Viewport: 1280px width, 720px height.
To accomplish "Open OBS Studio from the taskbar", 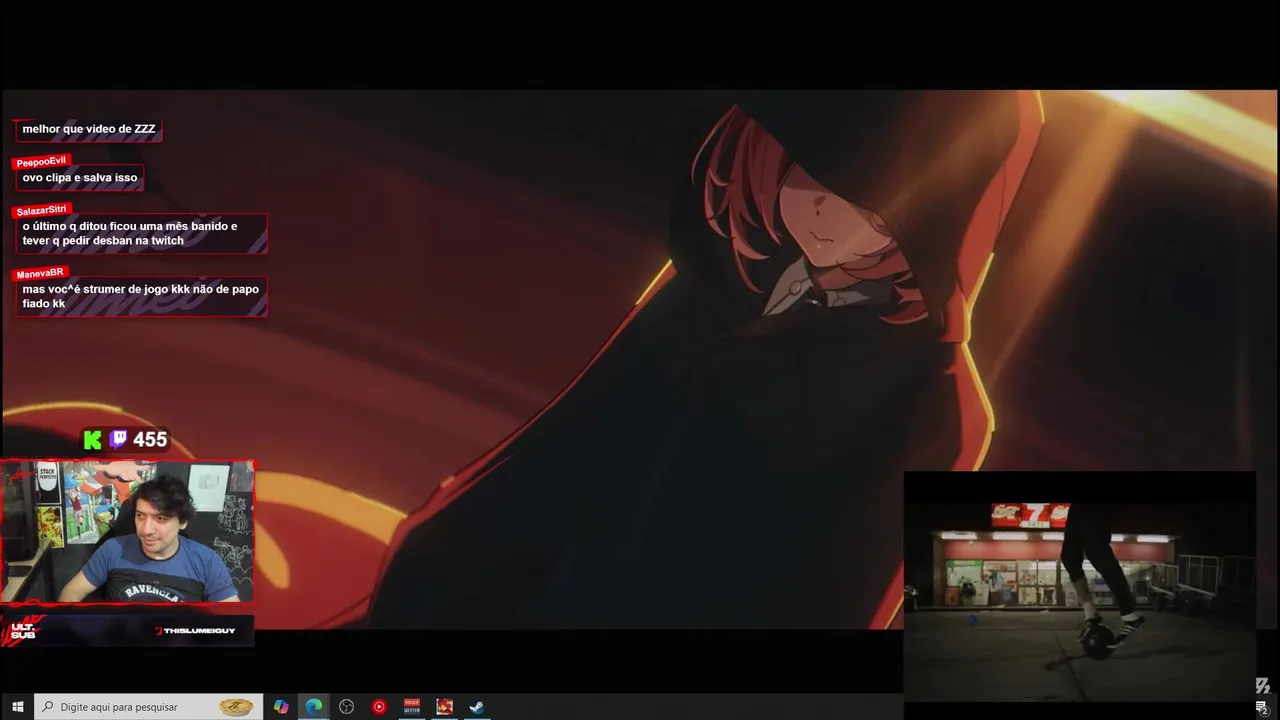I will tap(347, 707).
